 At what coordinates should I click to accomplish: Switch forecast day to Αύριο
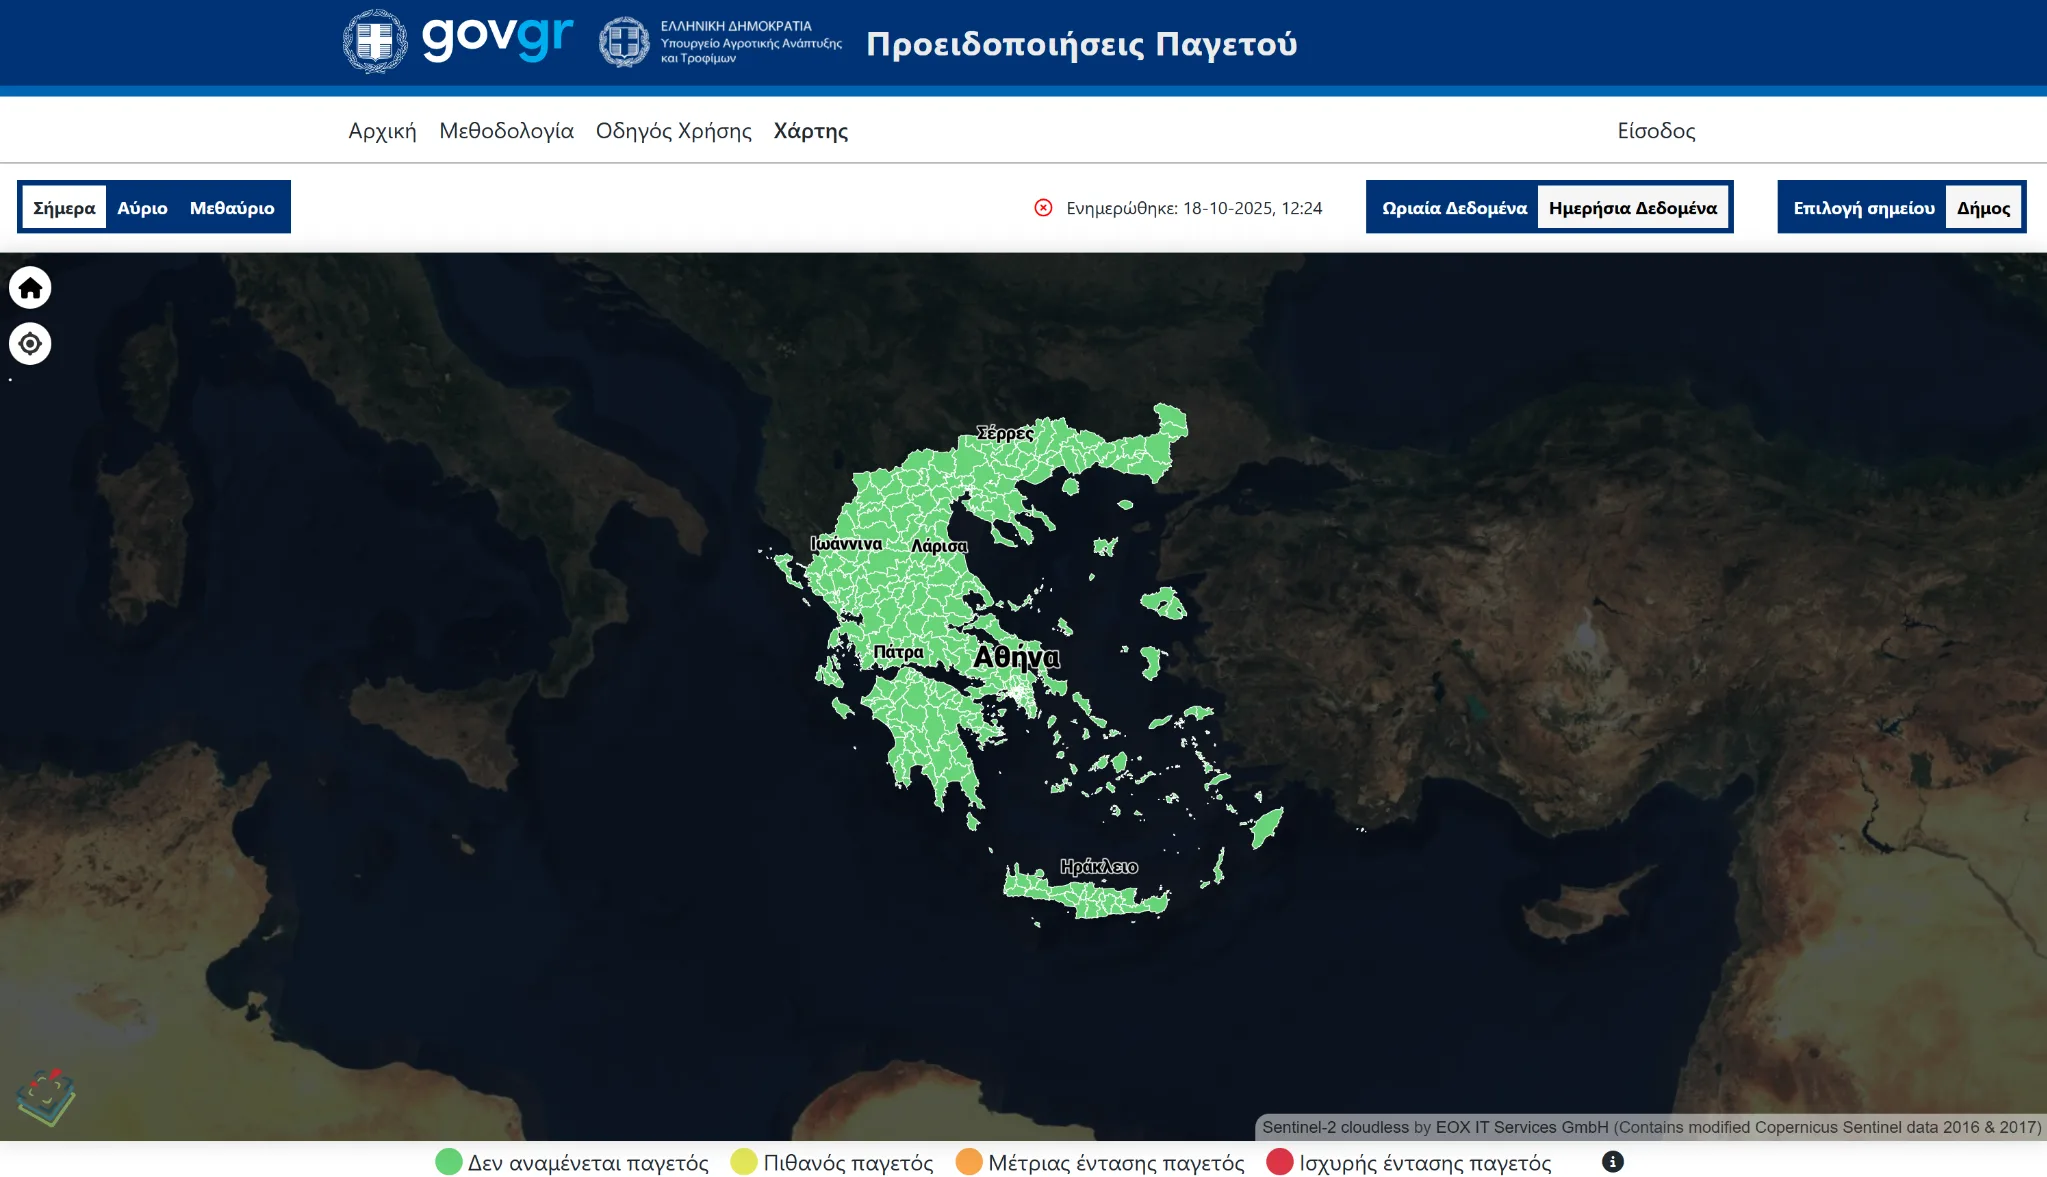coord(140,208)
